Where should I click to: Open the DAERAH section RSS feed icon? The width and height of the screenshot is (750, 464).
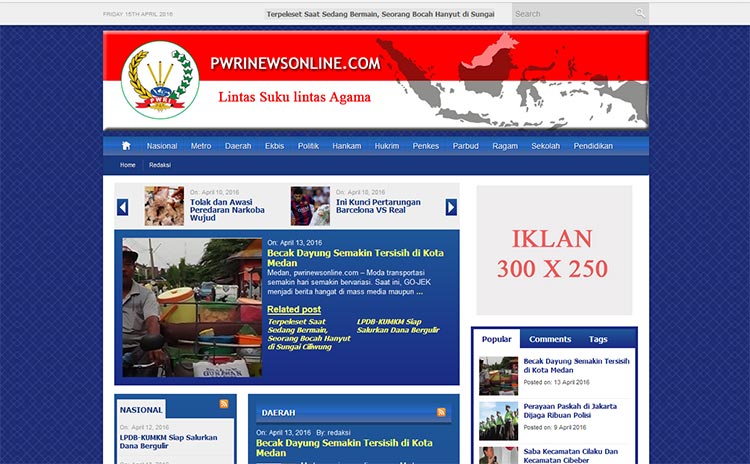[441, 412]
